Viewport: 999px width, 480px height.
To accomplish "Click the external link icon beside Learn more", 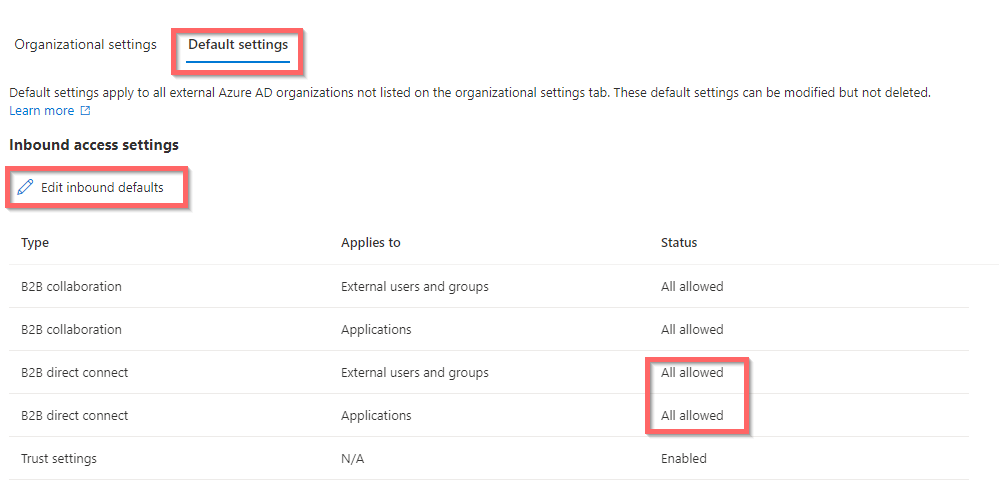I will pos(85,111).
